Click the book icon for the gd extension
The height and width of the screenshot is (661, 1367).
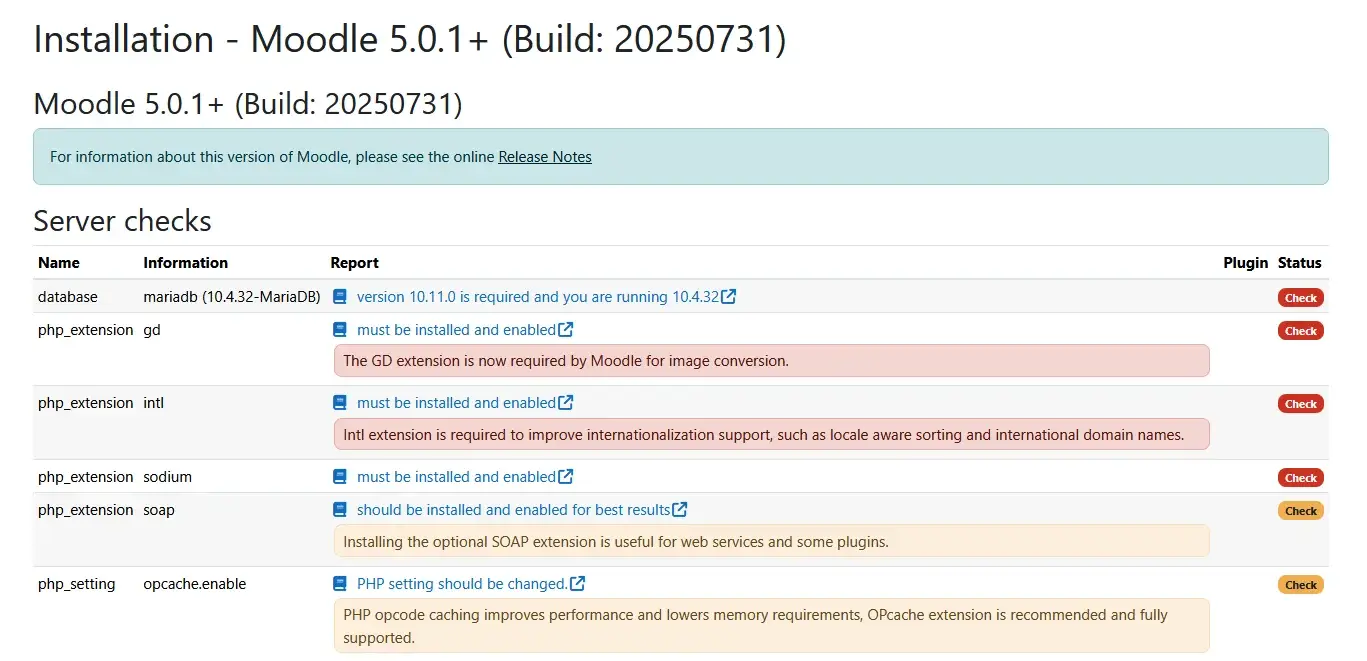340,330
